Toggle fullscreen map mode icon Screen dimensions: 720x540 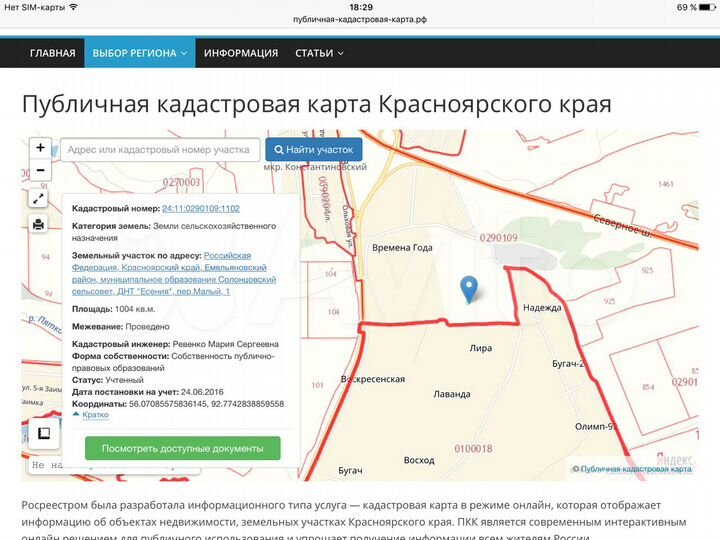(39, 199)
